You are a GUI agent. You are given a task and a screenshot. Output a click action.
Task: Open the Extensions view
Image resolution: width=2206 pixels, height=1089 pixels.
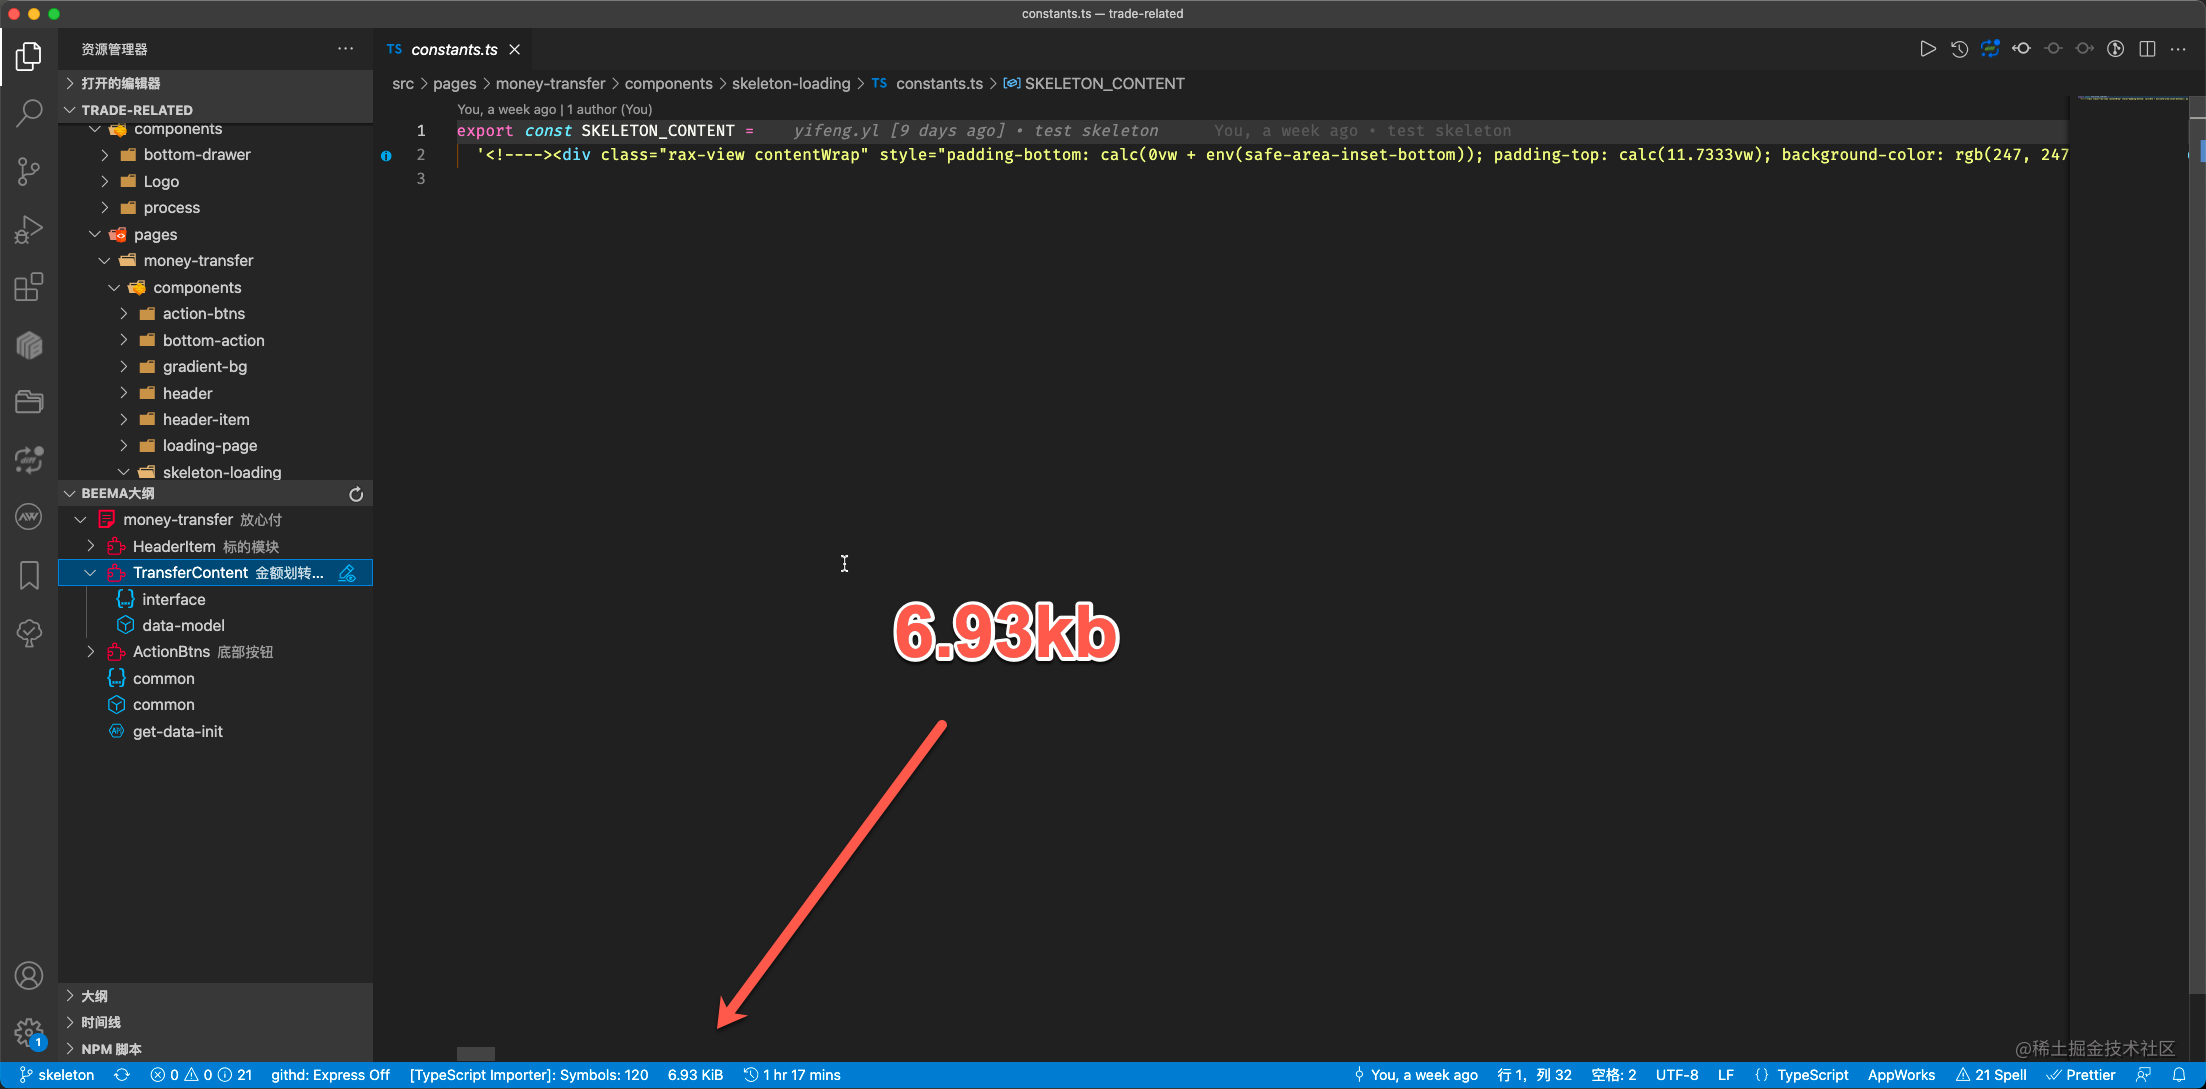[x=29, y=287]
